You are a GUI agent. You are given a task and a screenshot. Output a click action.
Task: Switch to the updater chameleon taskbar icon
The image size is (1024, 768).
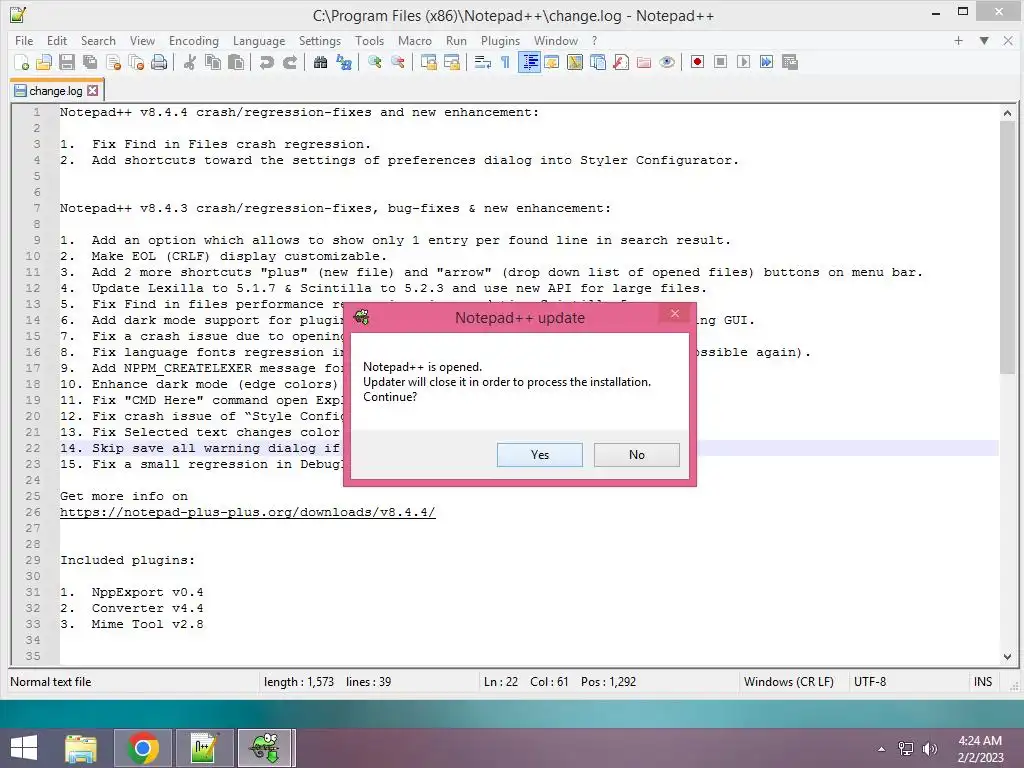266,748
